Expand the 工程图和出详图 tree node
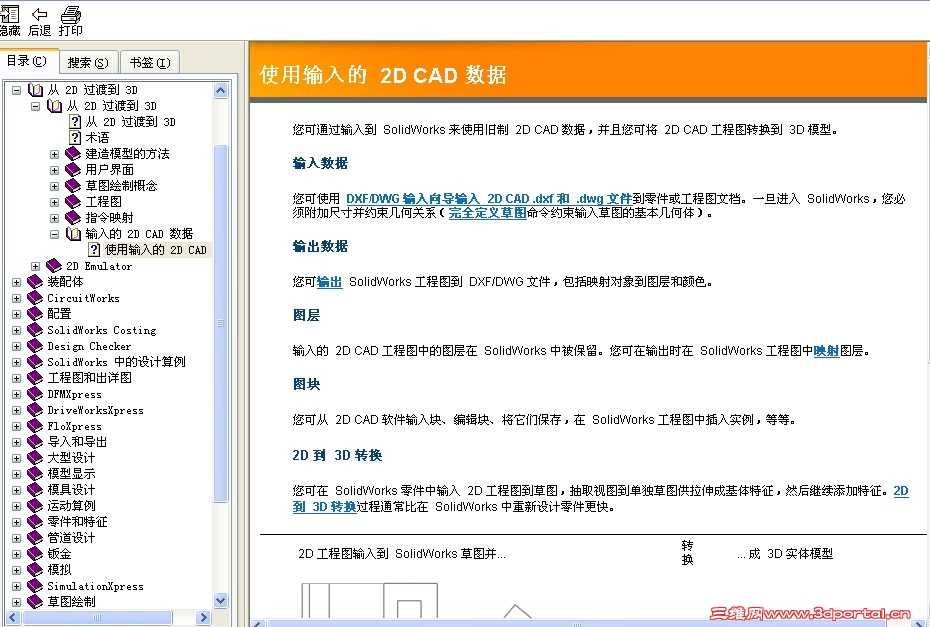 pyautogui.click(x=17, y=378)
